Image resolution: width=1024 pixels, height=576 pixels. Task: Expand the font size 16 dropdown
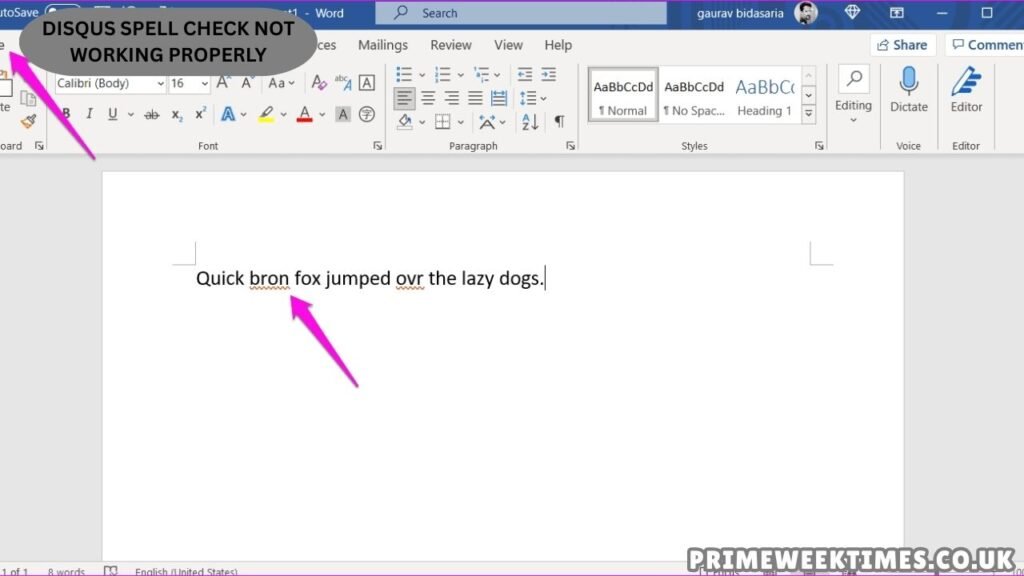[x=204, y=84]
